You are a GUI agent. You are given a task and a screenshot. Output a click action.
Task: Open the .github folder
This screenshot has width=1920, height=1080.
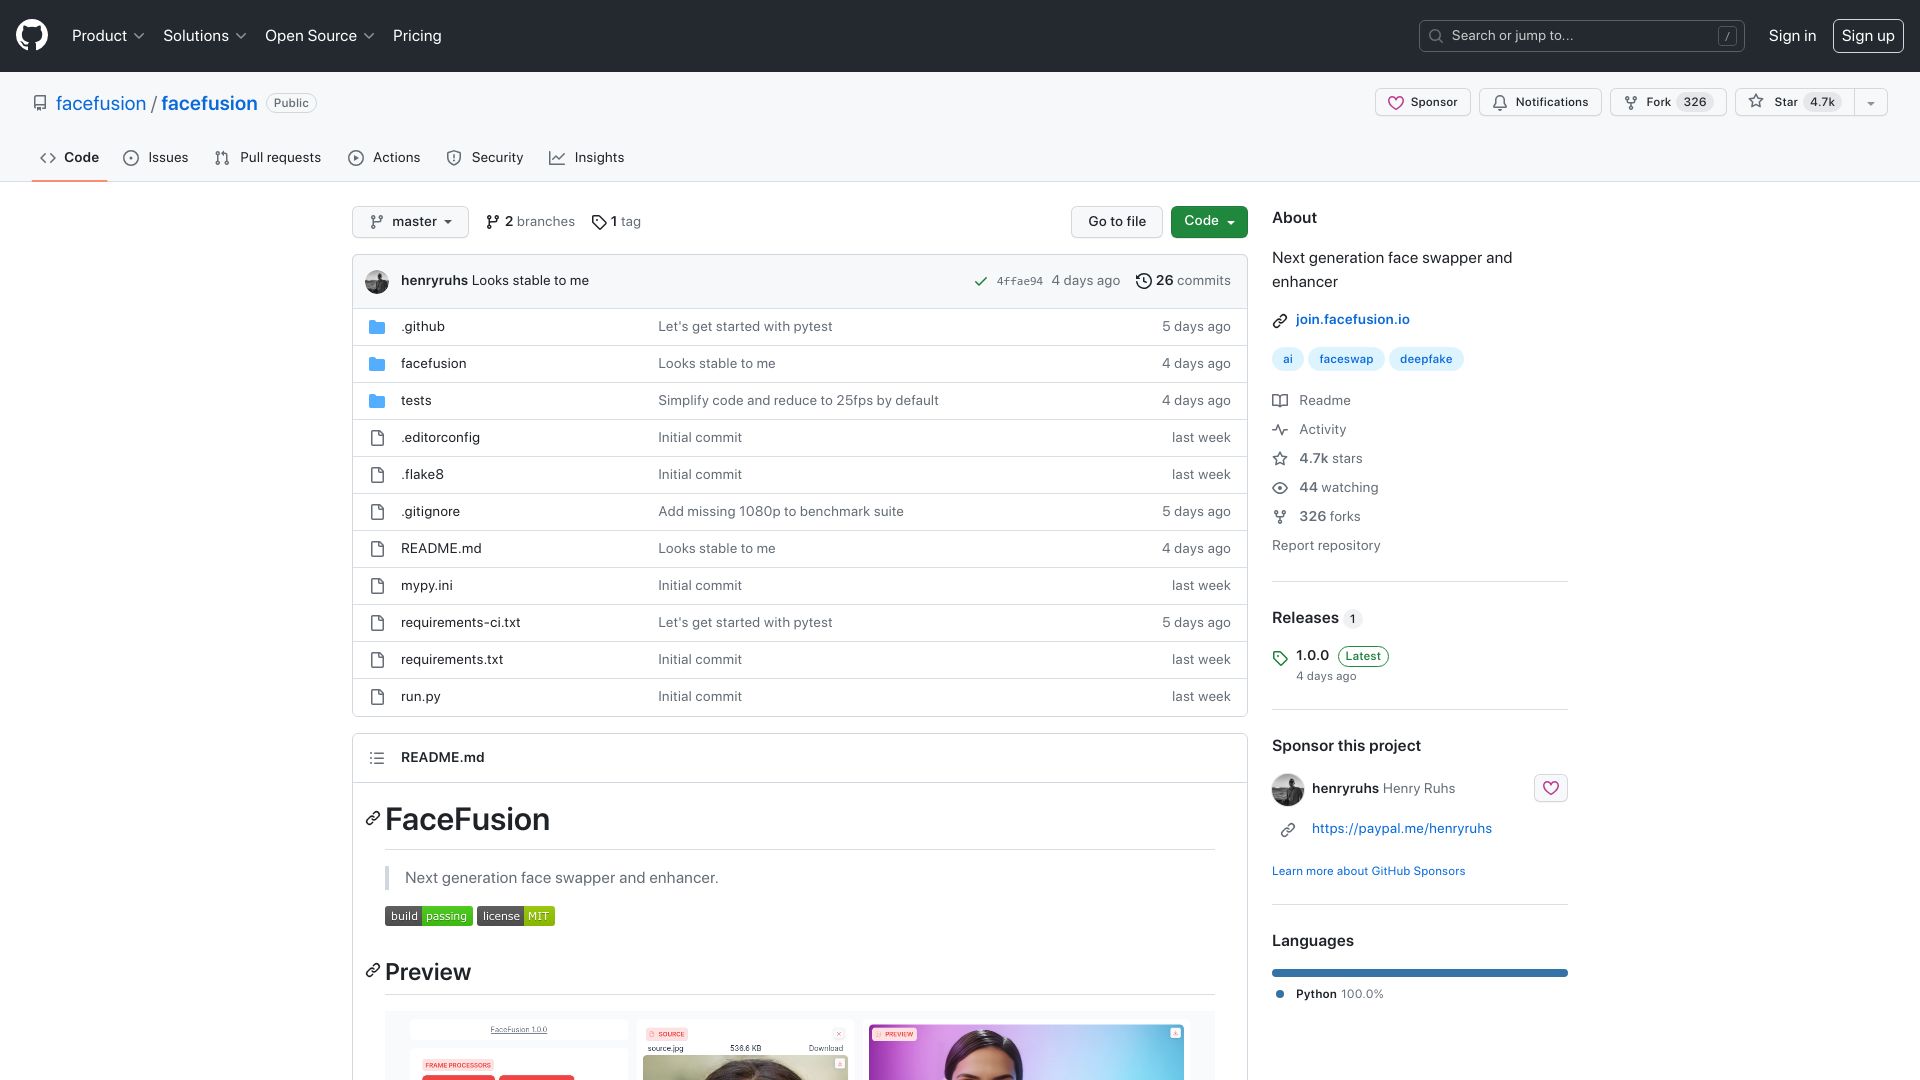[x=422, y=327]
